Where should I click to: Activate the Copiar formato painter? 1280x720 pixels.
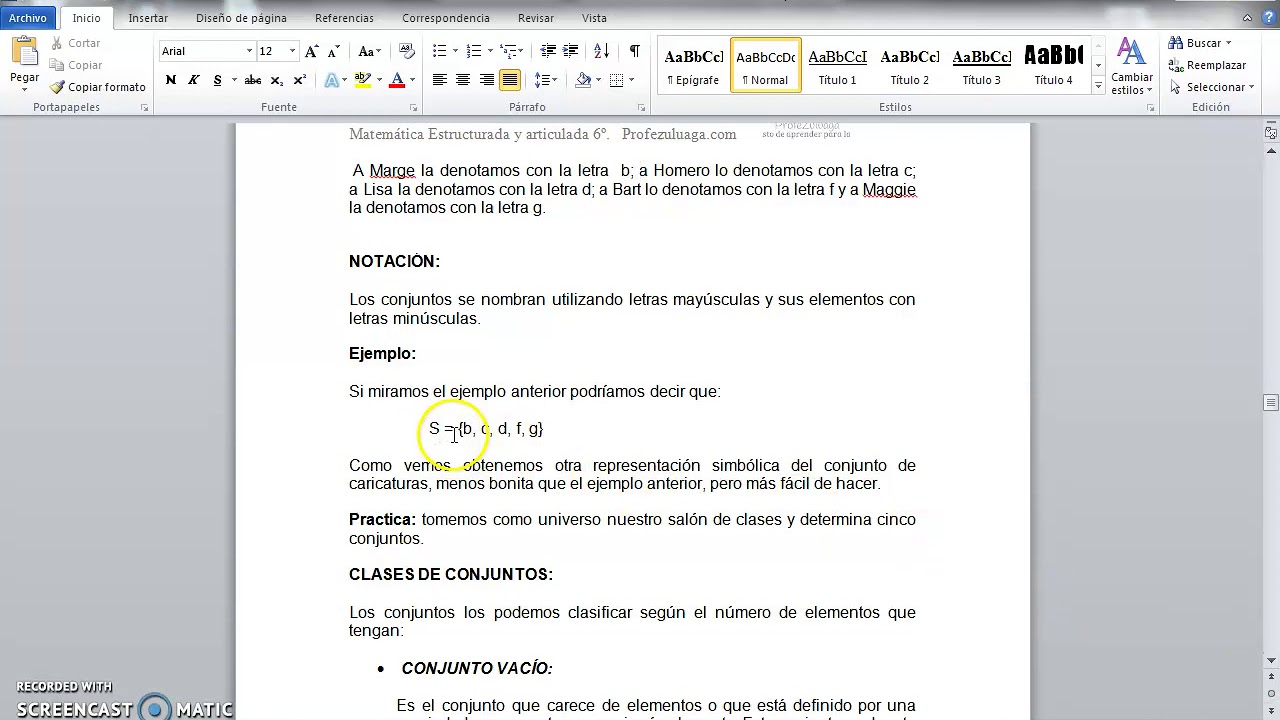98,87
